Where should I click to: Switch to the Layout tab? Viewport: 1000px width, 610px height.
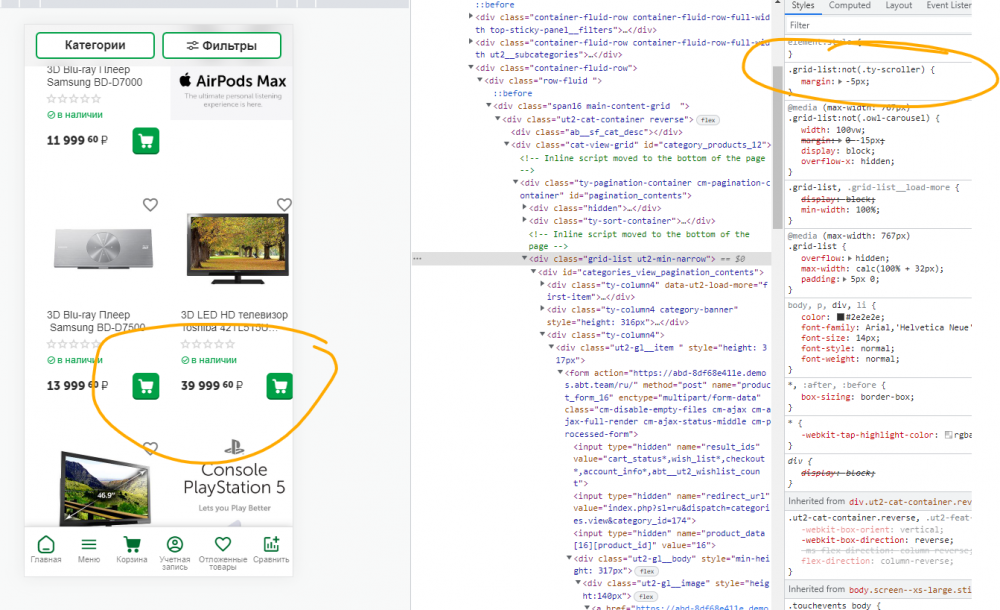[x=898, y=6]
